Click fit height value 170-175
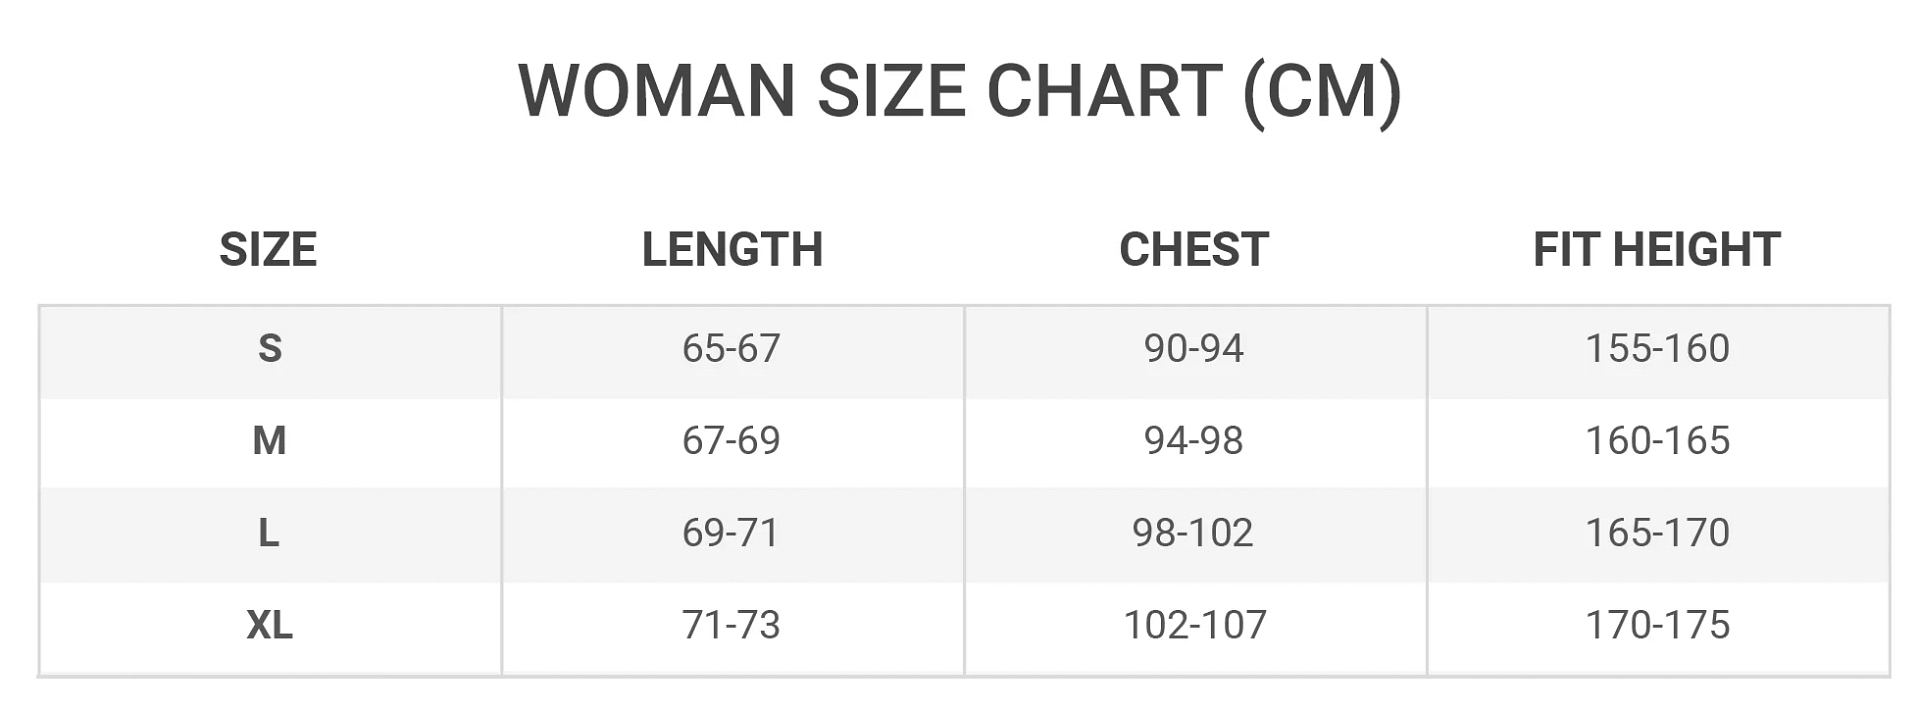 pyautogui.click(x=1657, y=624)
